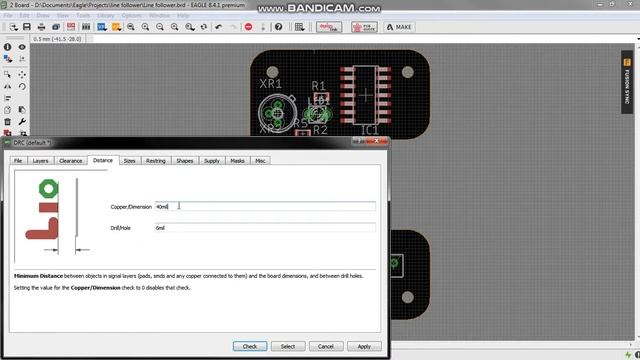The width and height of the screenshot is (640, 360).
Task: Switch to the Supply tab
Action: click(x=212, y=161)
